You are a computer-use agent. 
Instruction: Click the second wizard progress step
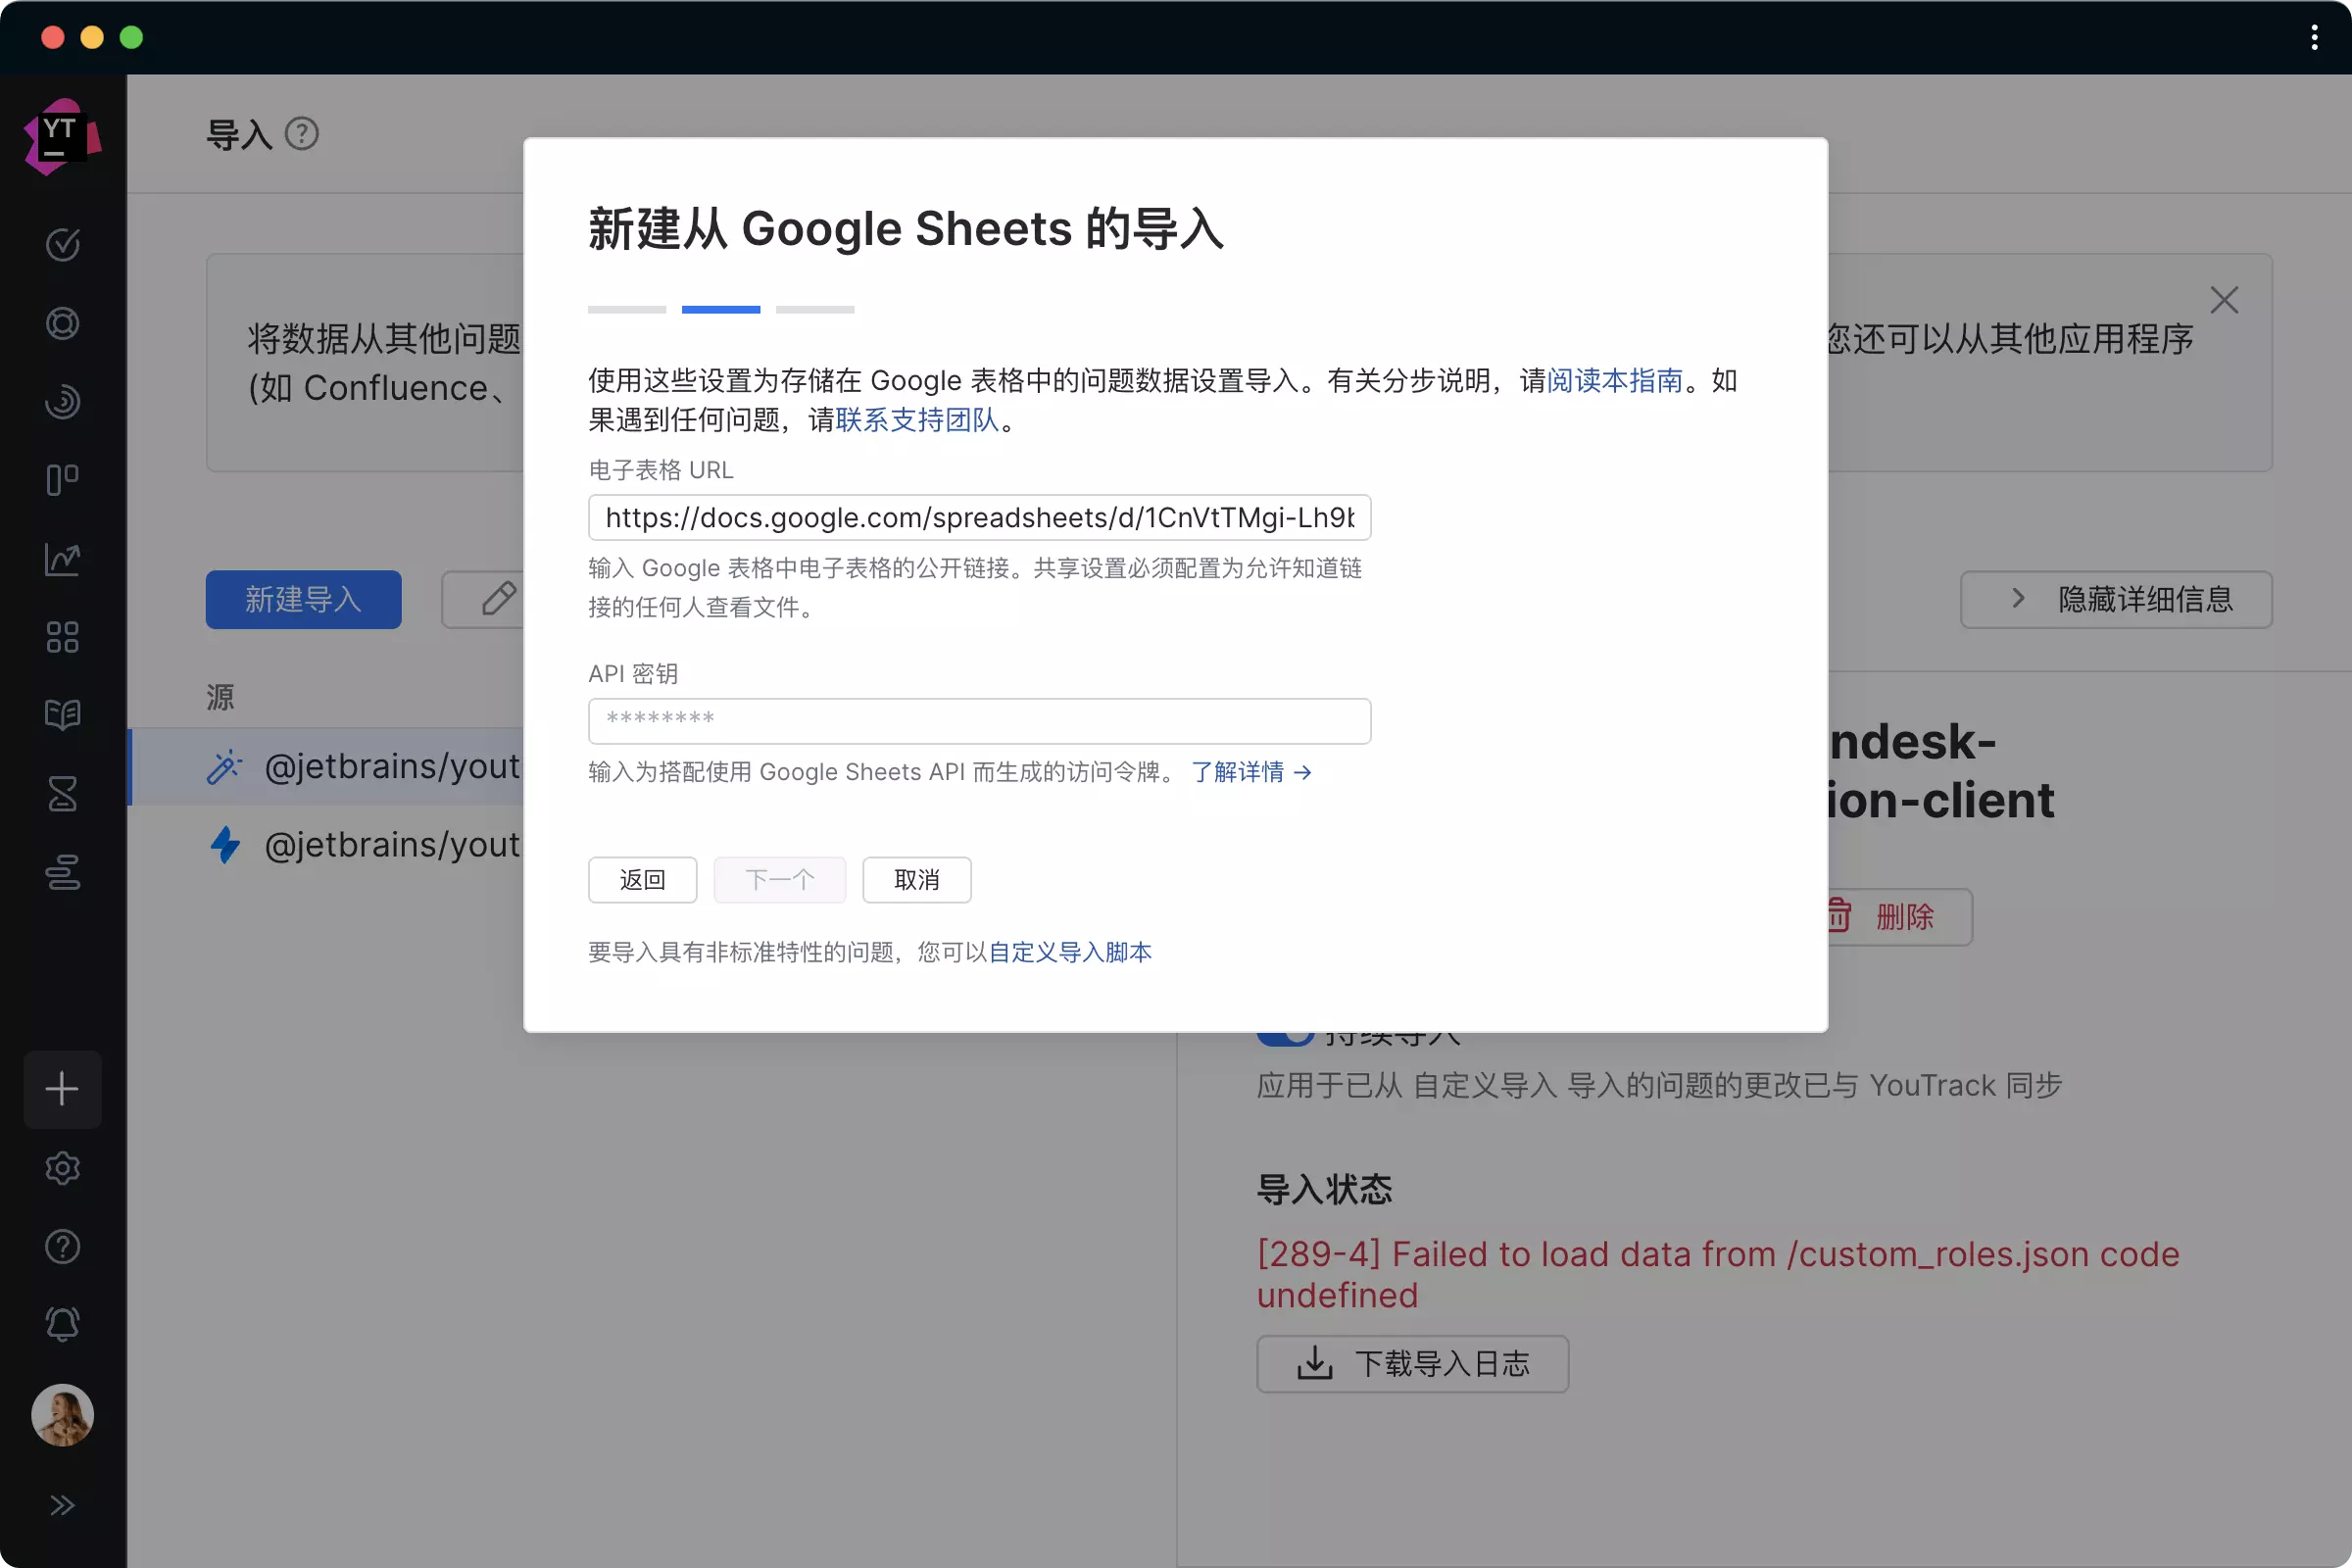pyautogui.click(x=720, y=309)
